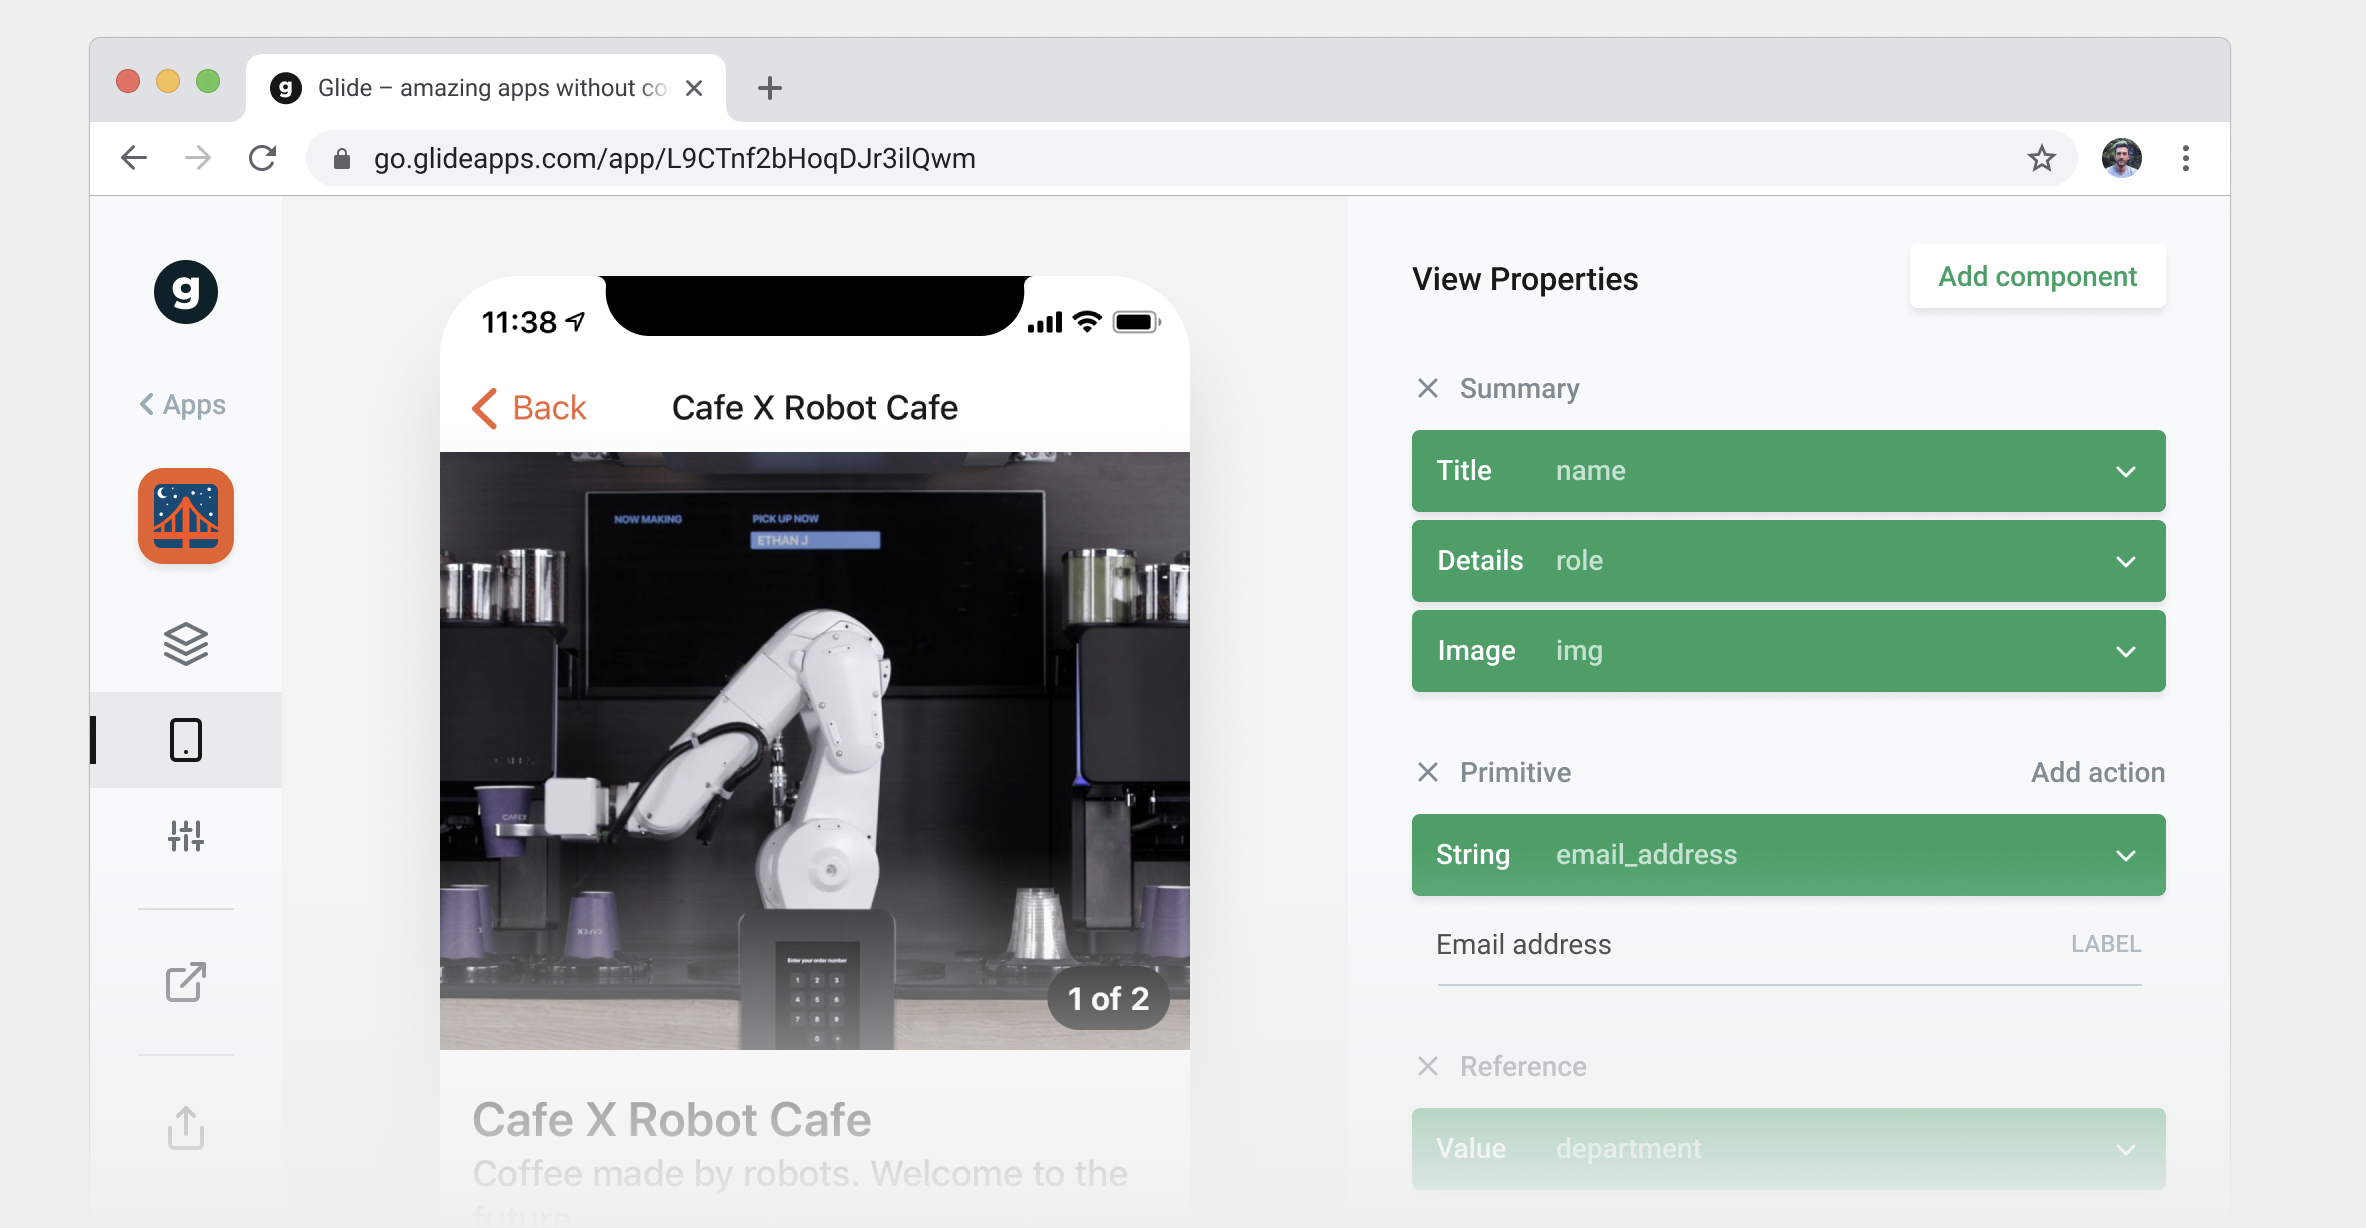Bookmark page with star icon
Viewport: 2366px width, 1228px height.
point(2041,158)
